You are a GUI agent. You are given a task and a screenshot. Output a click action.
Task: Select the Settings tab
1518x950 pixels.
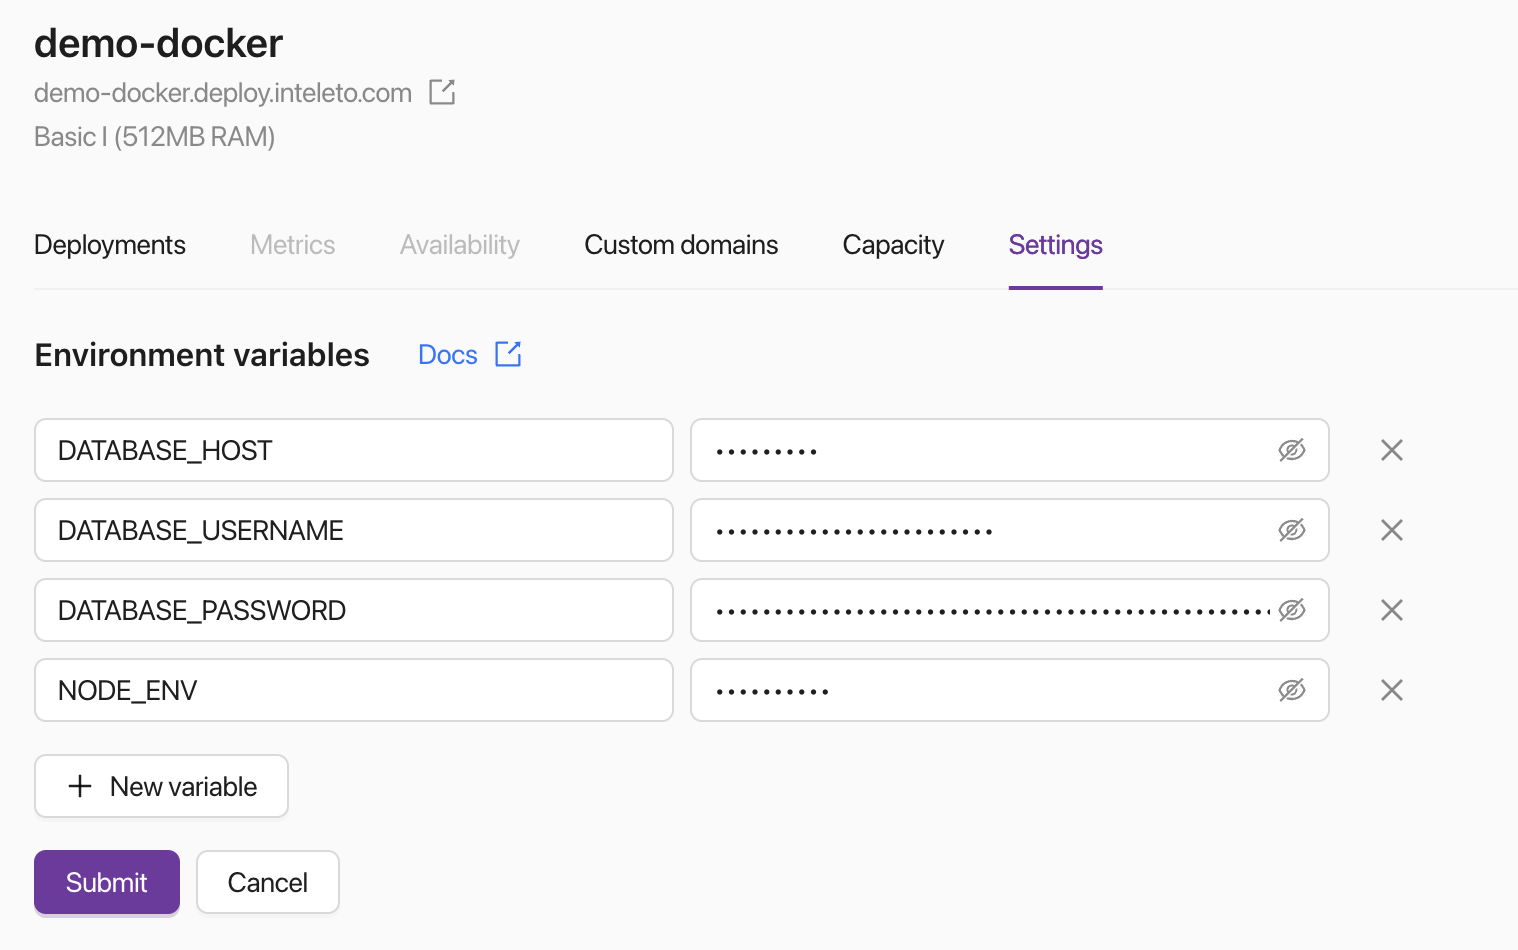pos(1055,245)
